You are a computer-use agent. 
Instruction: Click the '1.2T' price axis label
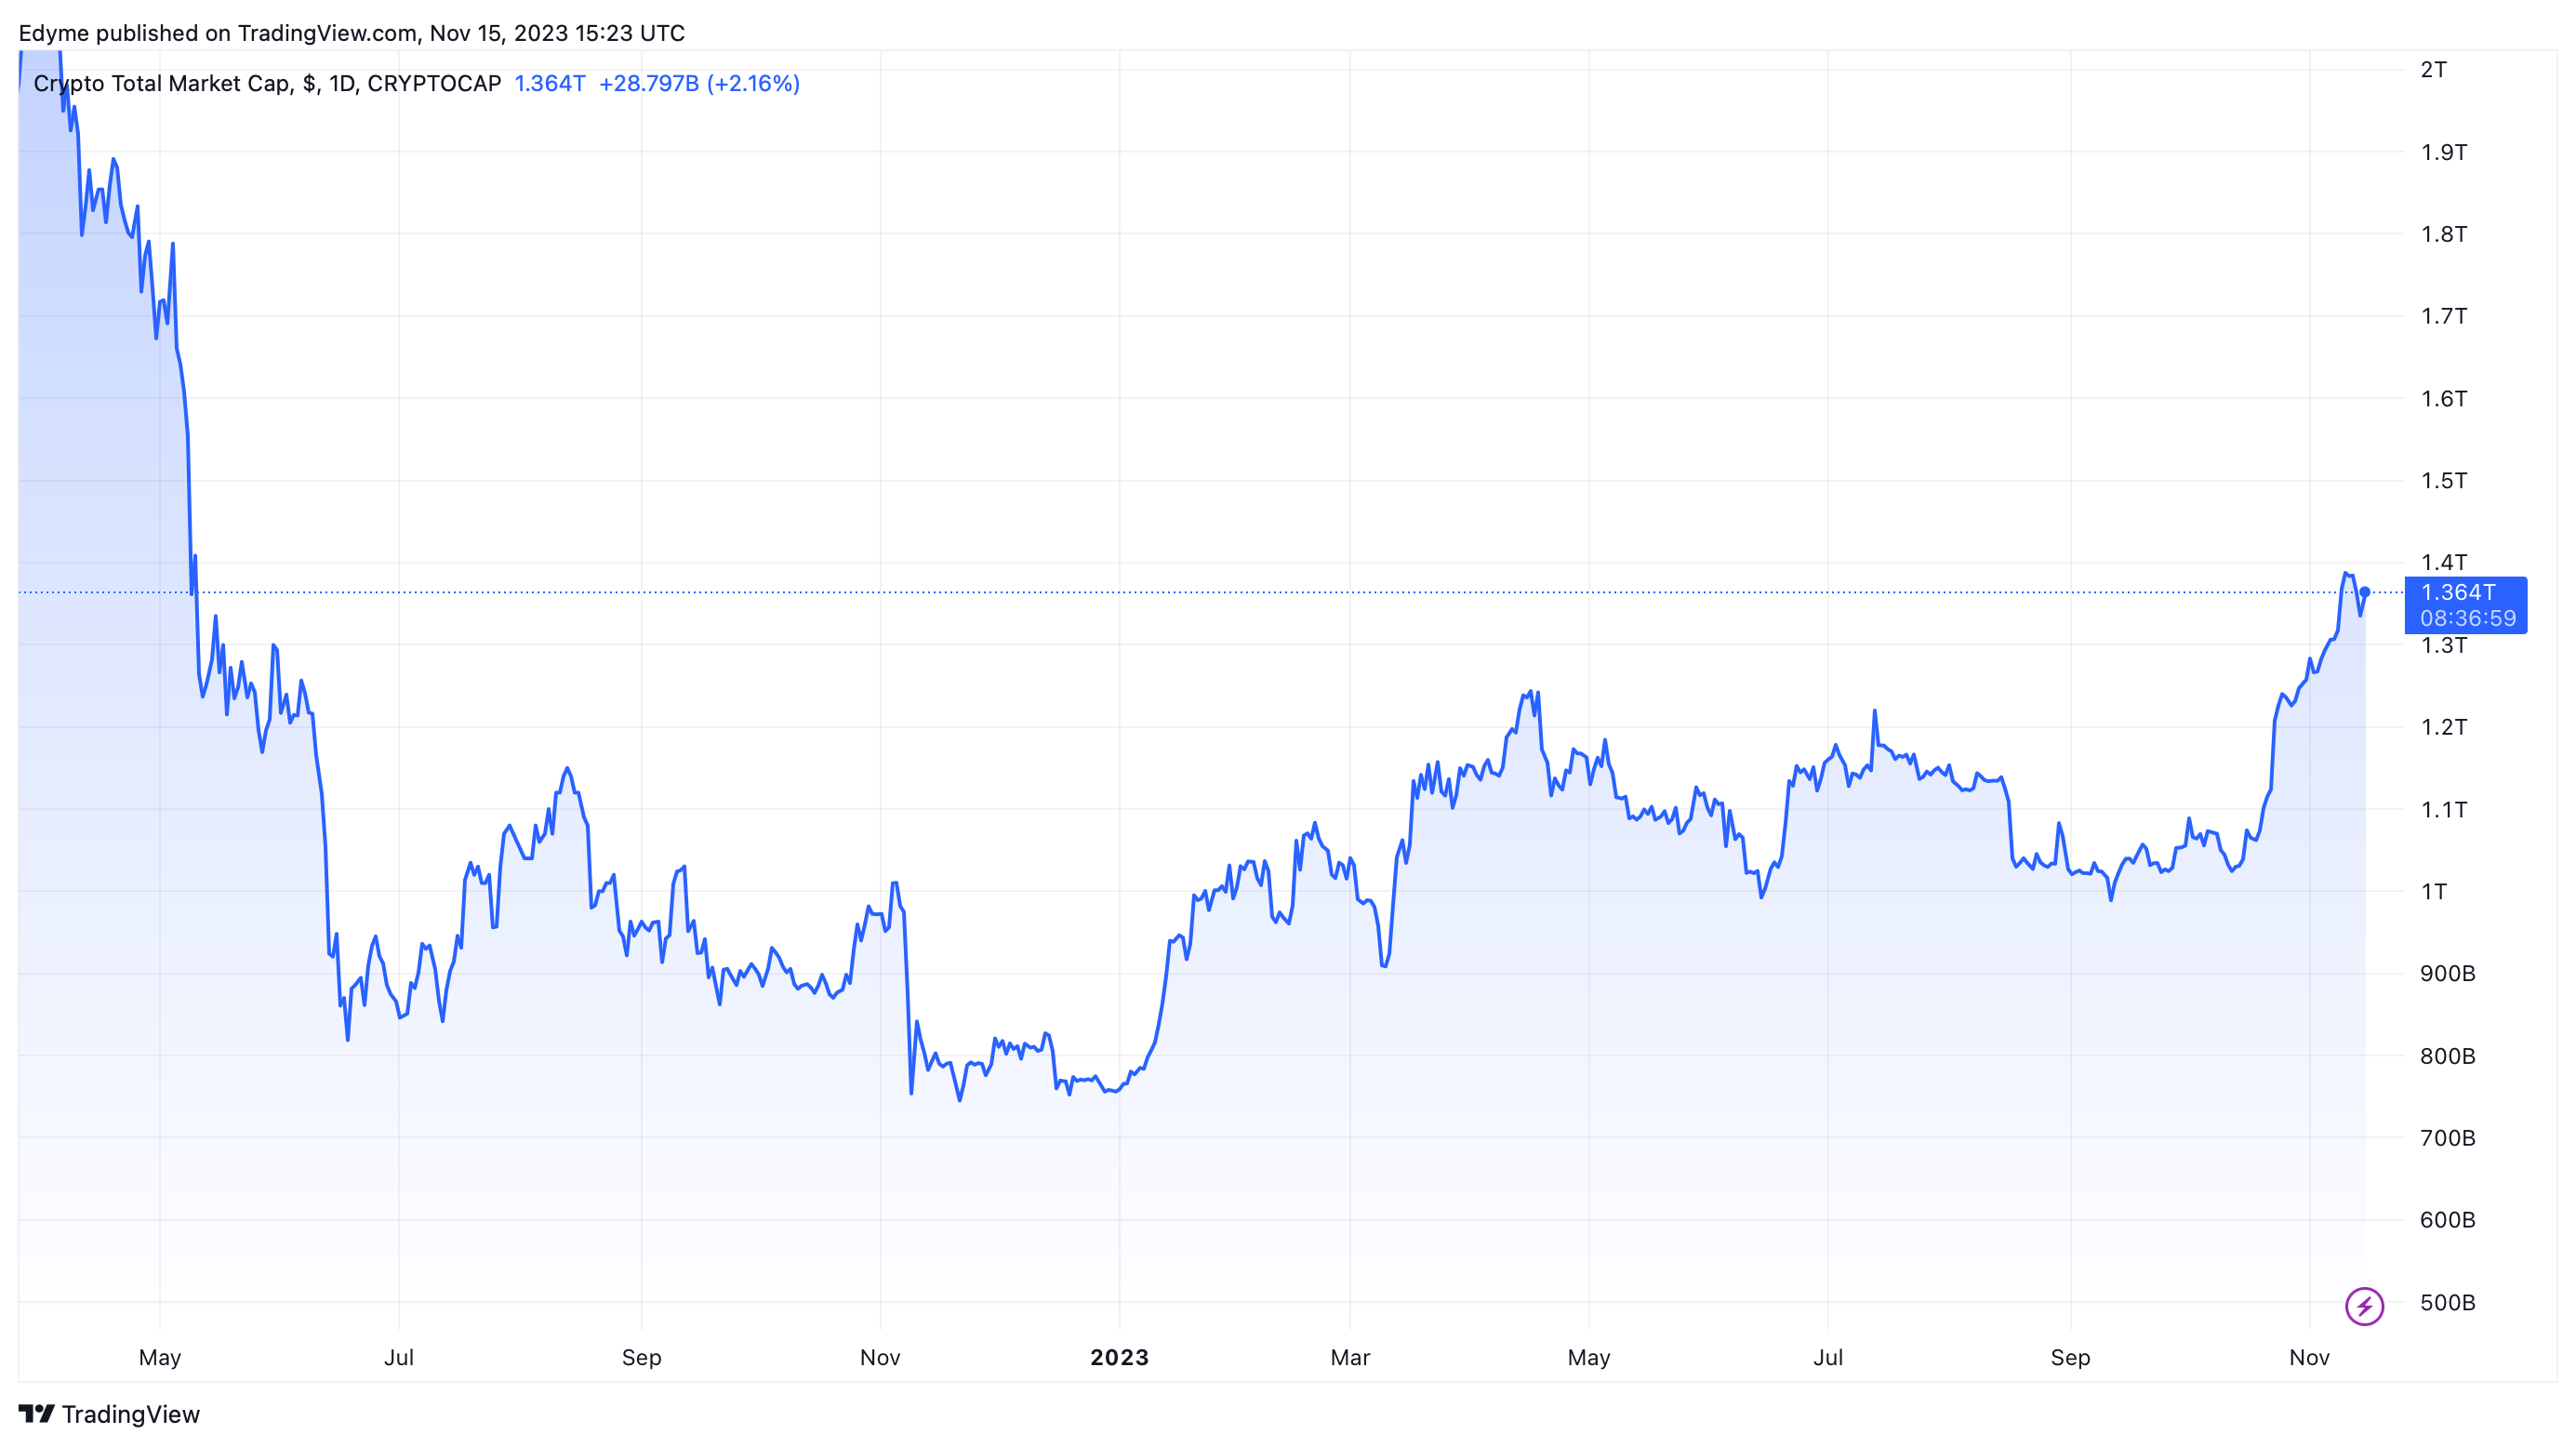[x=2444, y=727]
